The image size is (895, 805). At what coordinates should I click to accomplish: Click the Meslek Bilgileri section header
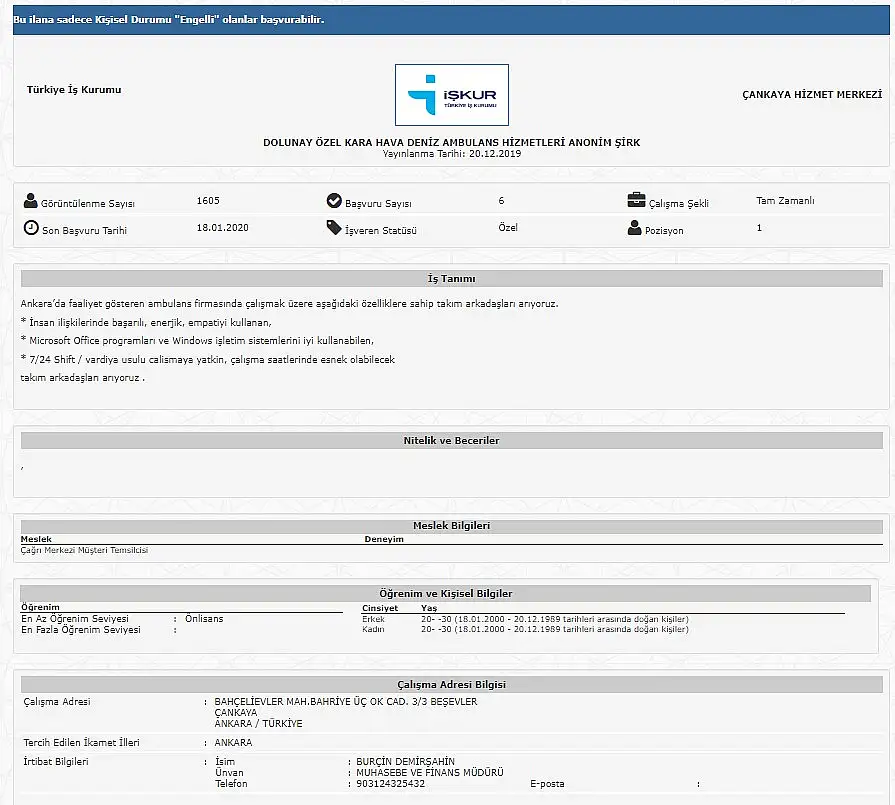[x=451, y=526]
